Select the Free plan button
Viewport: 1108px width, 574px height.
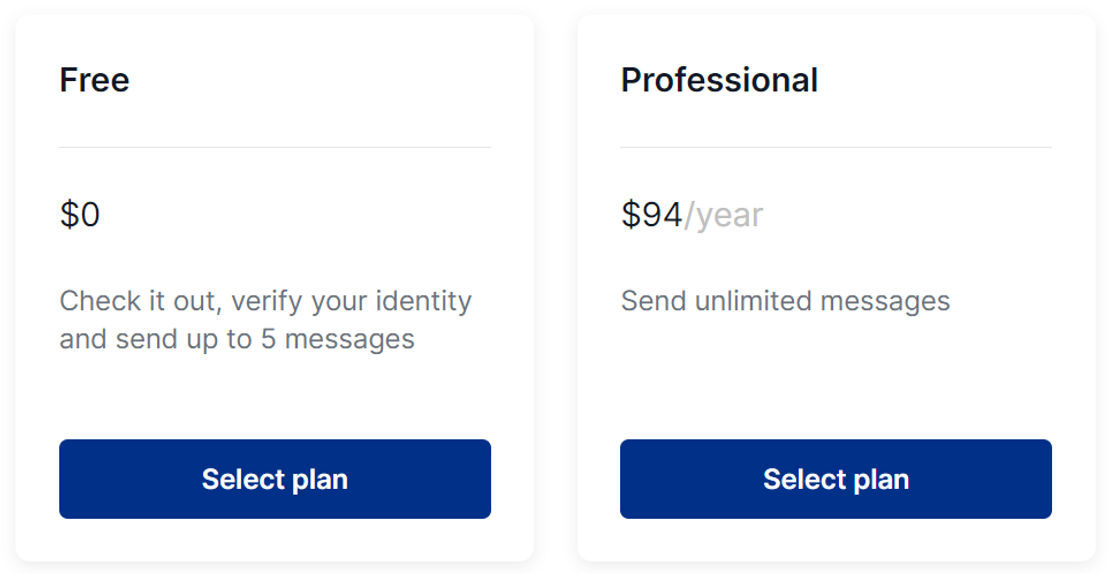[x=275, y=479]
